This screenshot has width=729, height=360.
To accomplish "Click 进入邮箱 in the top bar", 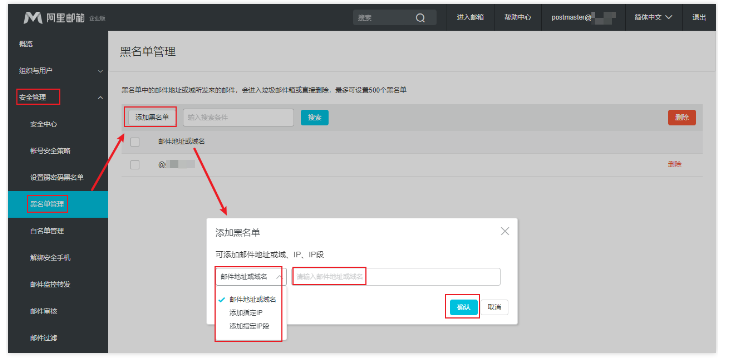I will (x=470, y=18).
